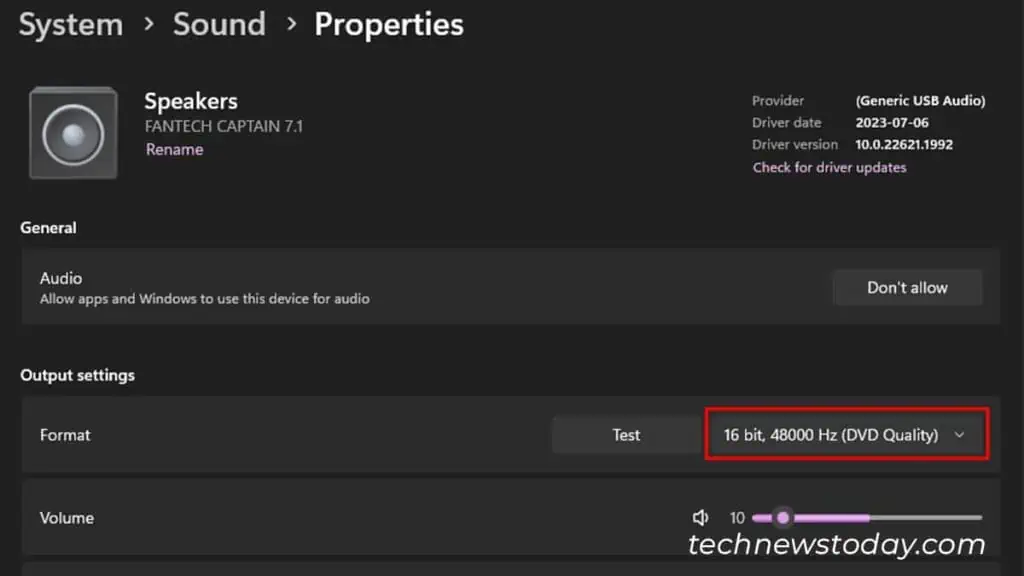Click the Output settings section heading
This screenshot has height=576, width=1024.
tap(77, 375)
